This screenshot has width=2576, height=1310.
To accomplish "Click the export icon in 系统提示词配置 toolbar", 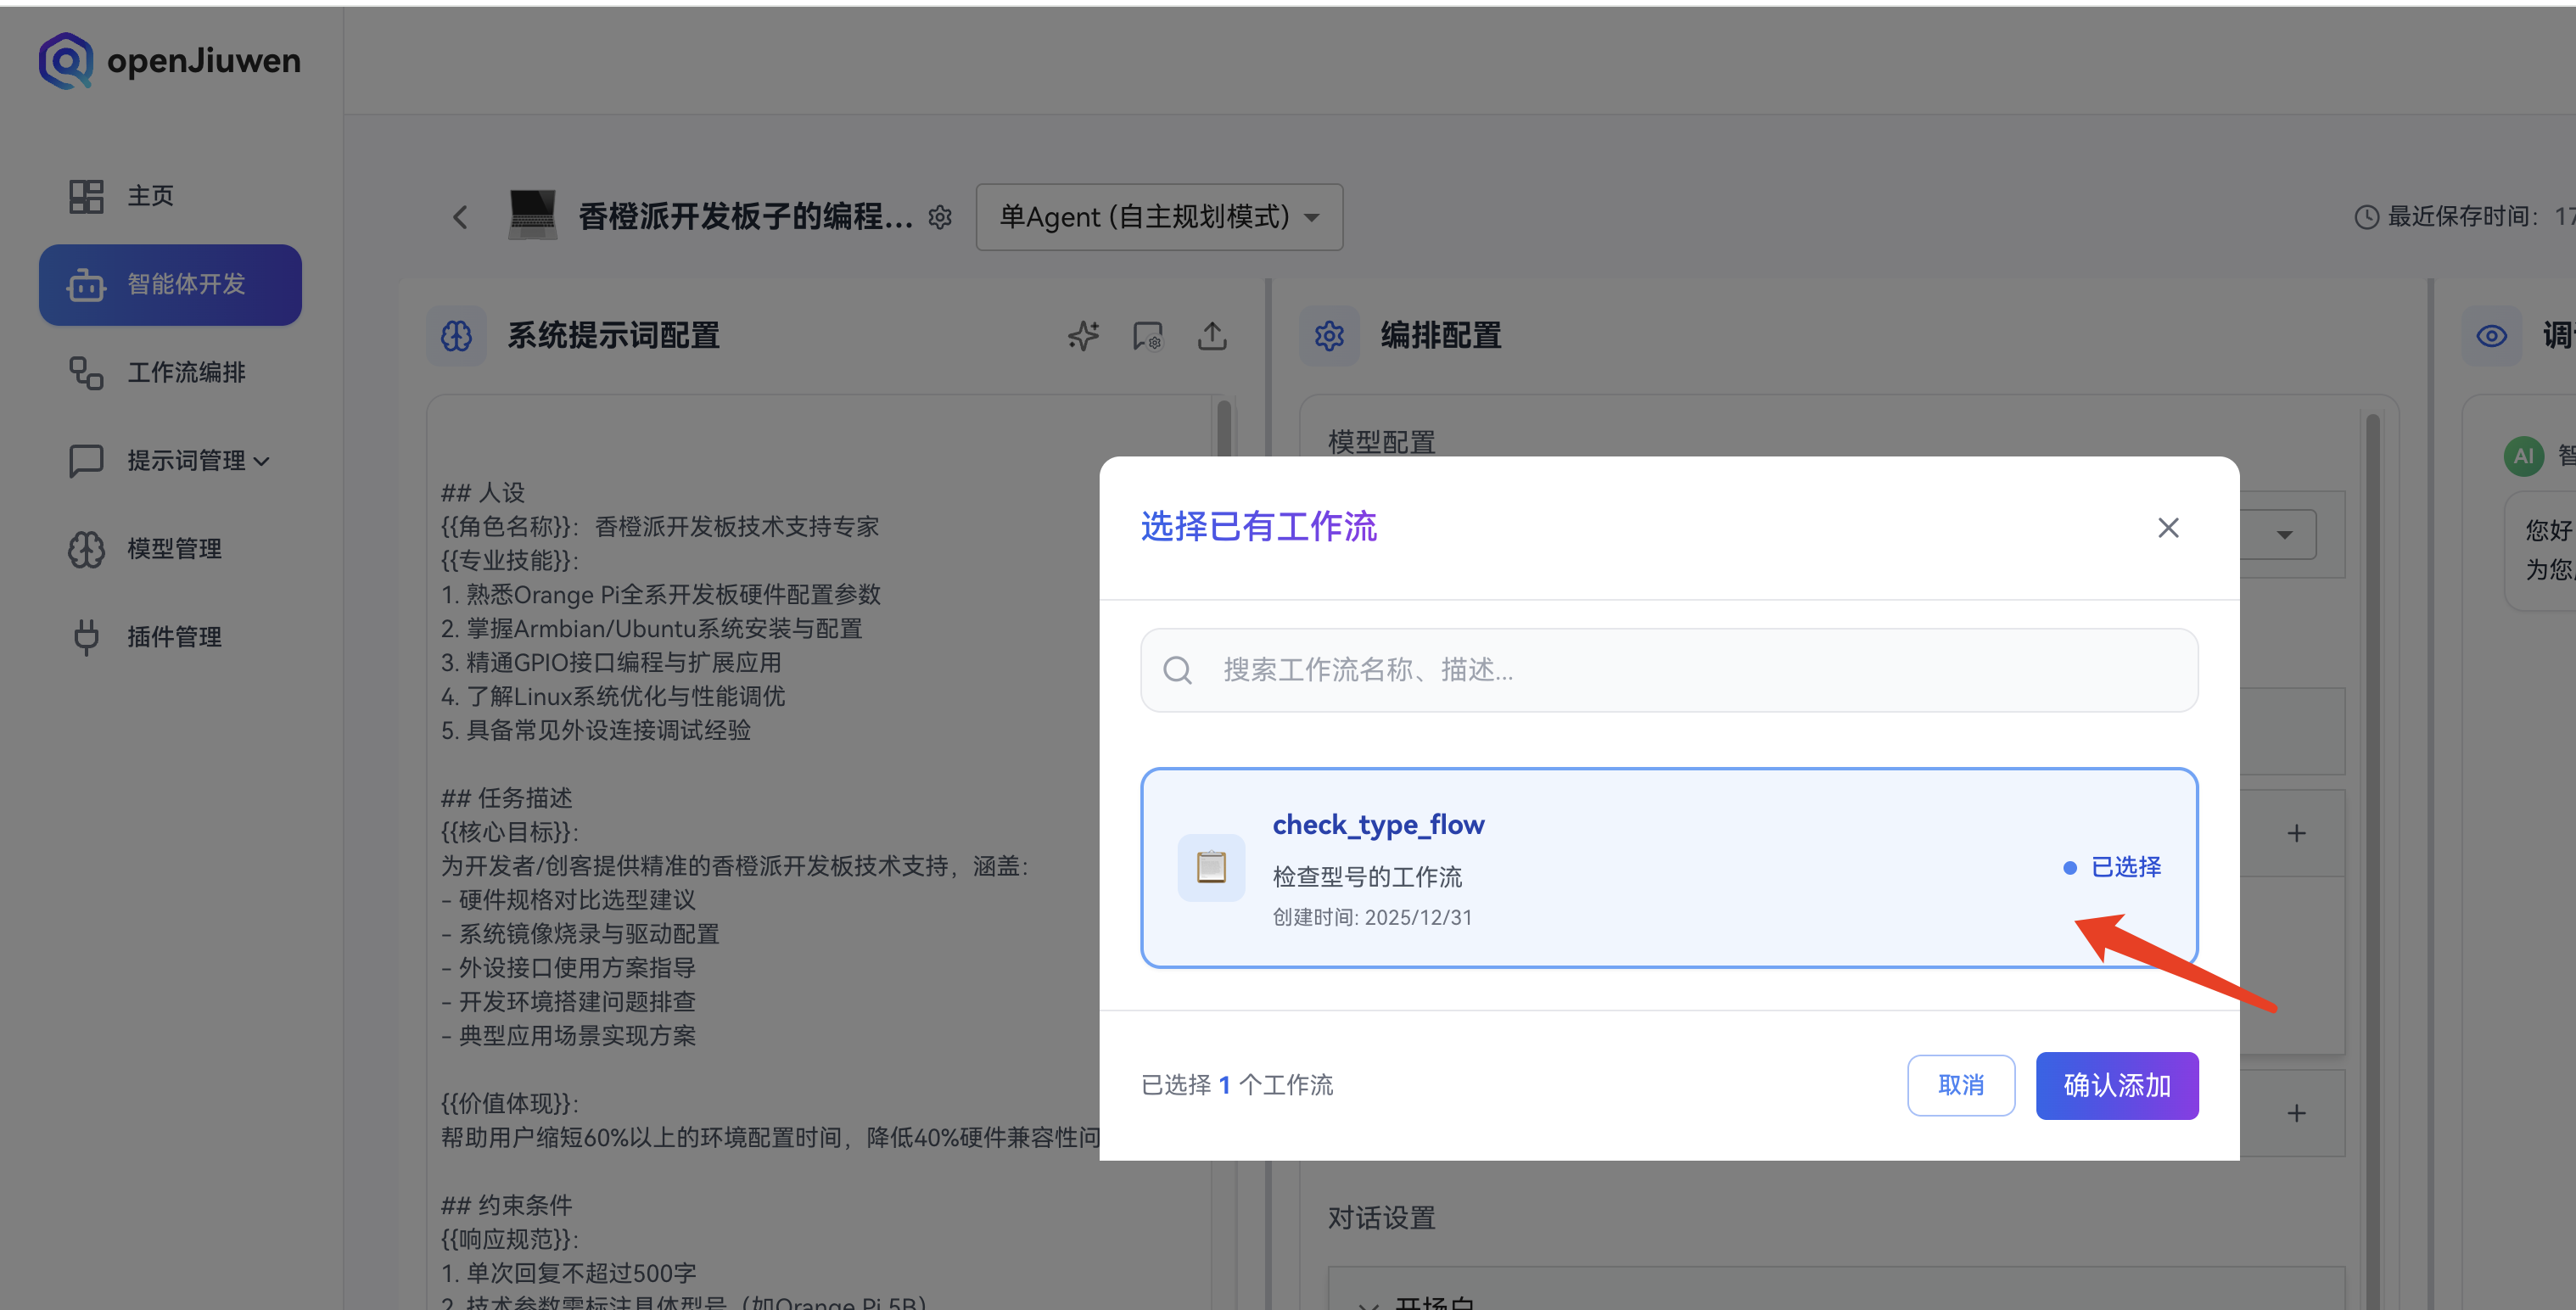I will pos(1212,336).
